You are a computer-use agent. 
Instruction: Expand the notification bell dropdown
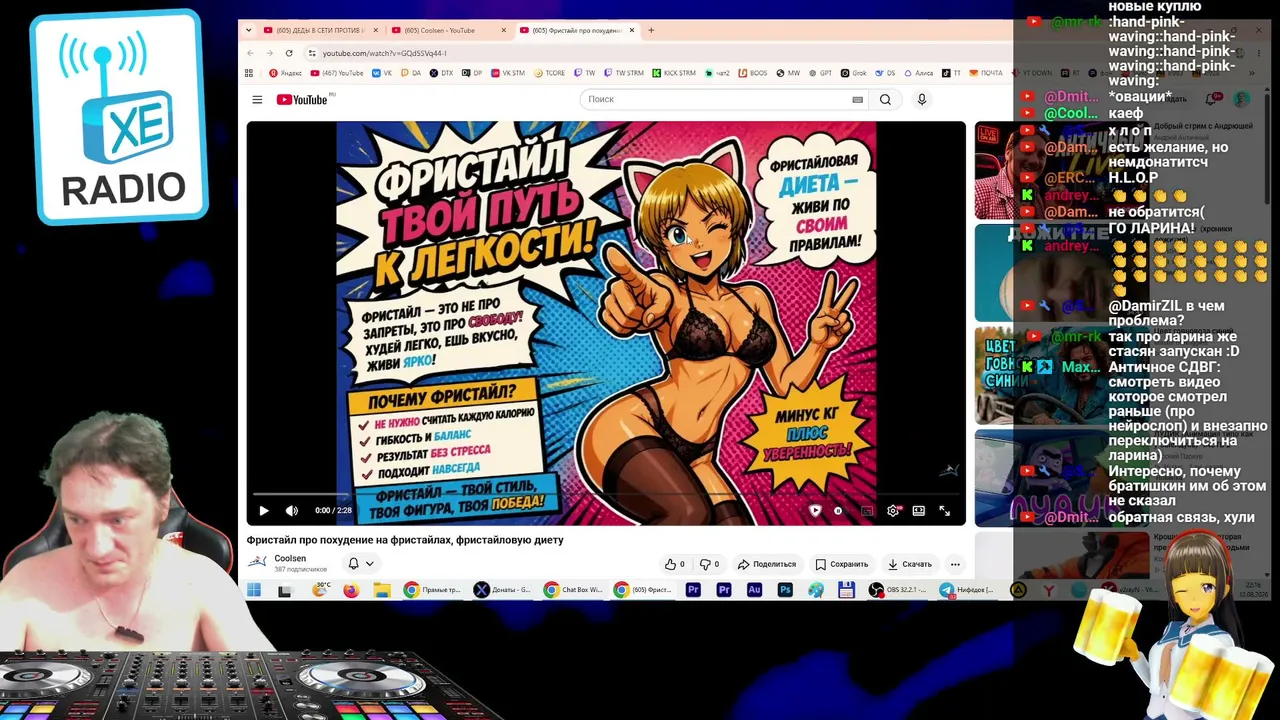[360, 564]
